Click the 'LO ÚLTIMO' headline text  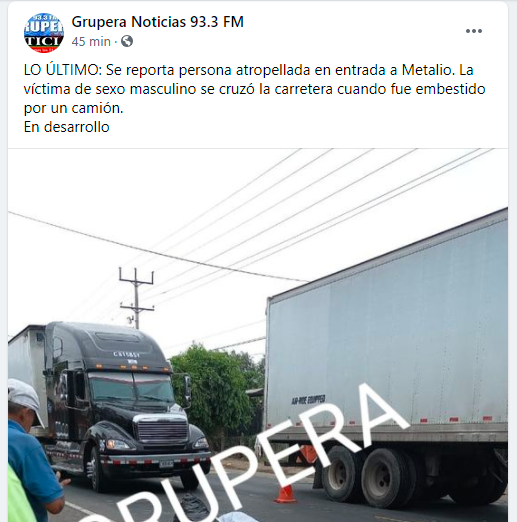click(63, 70)
